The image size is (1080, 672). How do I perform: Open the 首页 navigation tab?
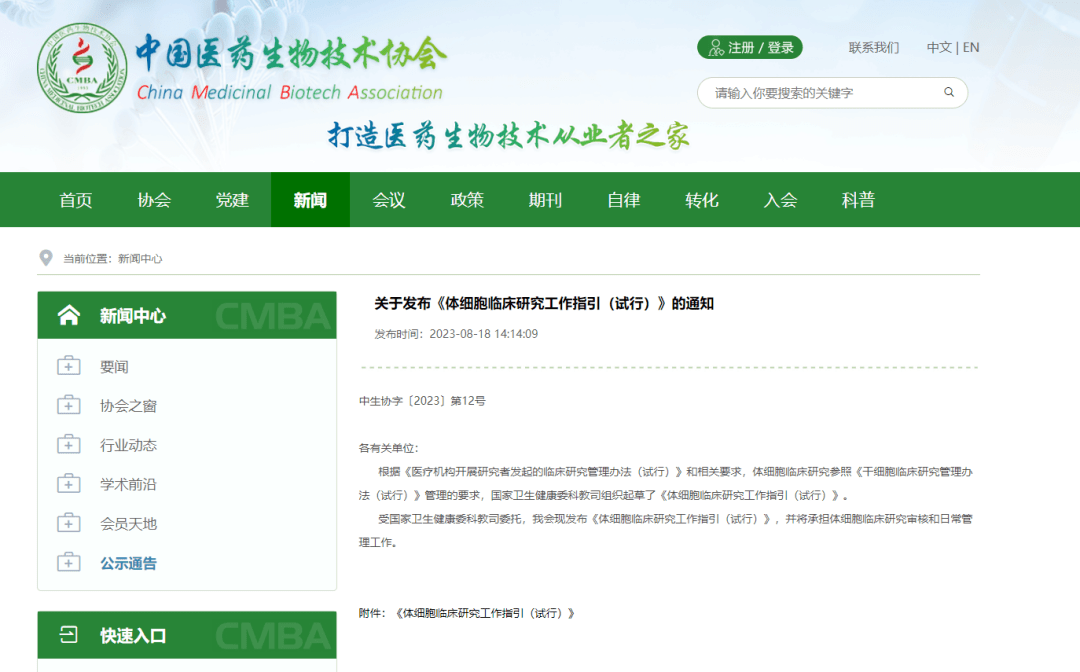76,200
